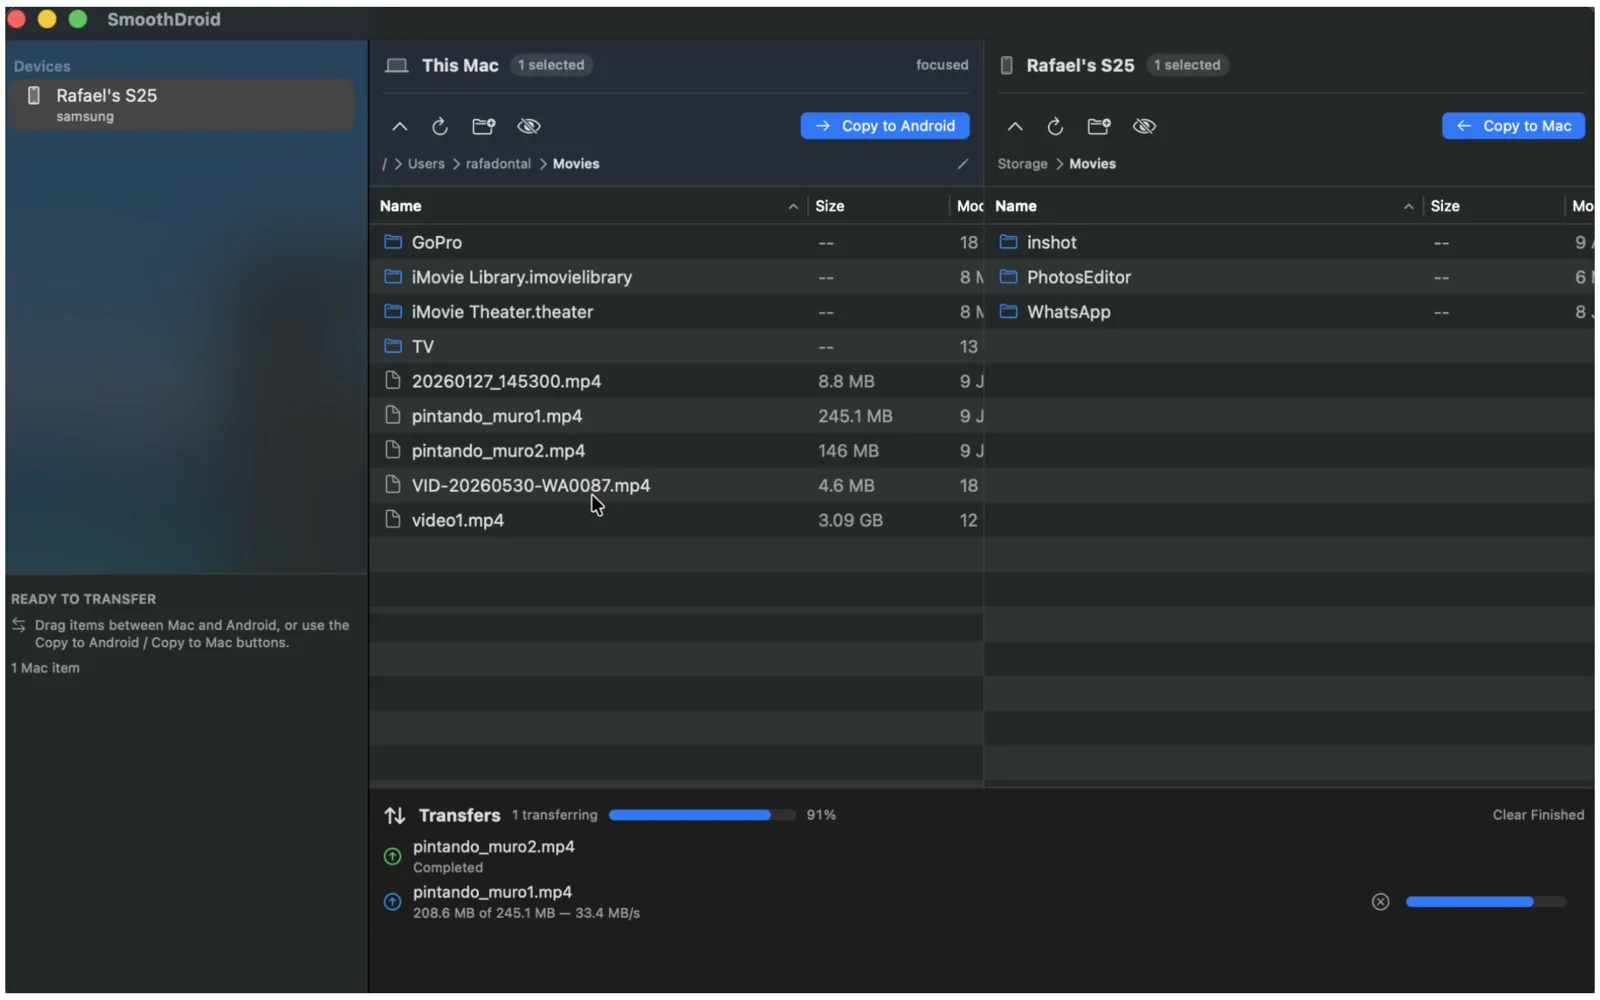
Task: Navigate to Users in Mac breadcrumb
Action: click(x=426, y=164)
